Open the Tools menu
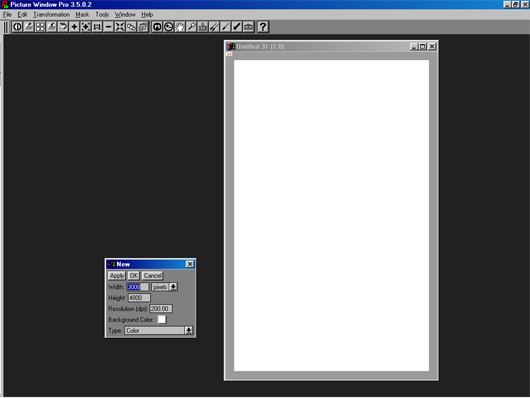The image size is (530, 398). 102,15
